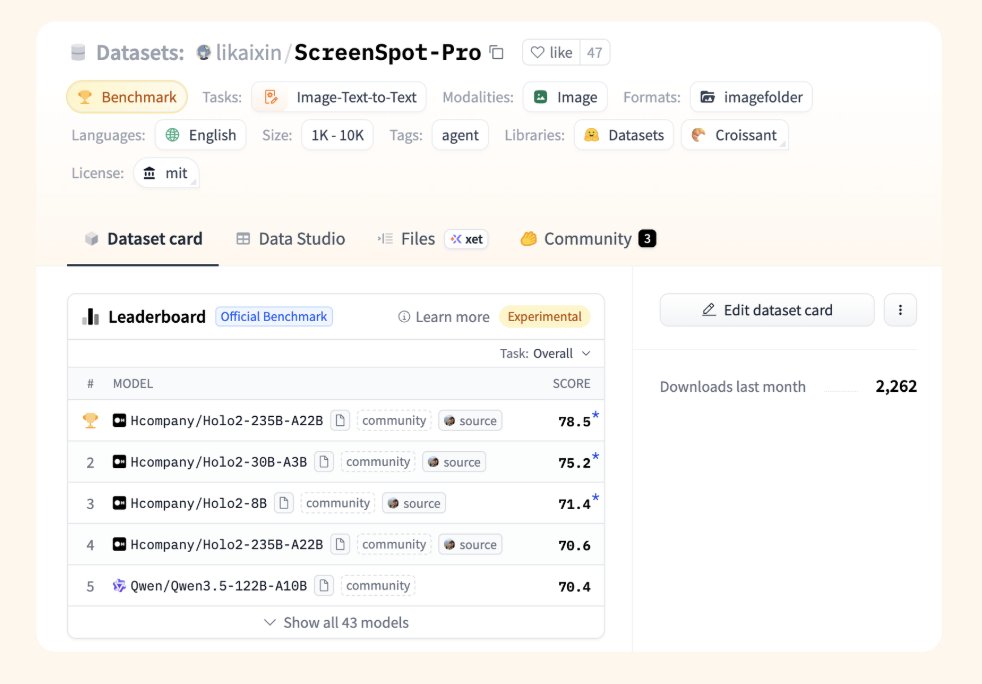Select the imagefolder format tag
Screen dimensions: 982x684
click(752, 97)
